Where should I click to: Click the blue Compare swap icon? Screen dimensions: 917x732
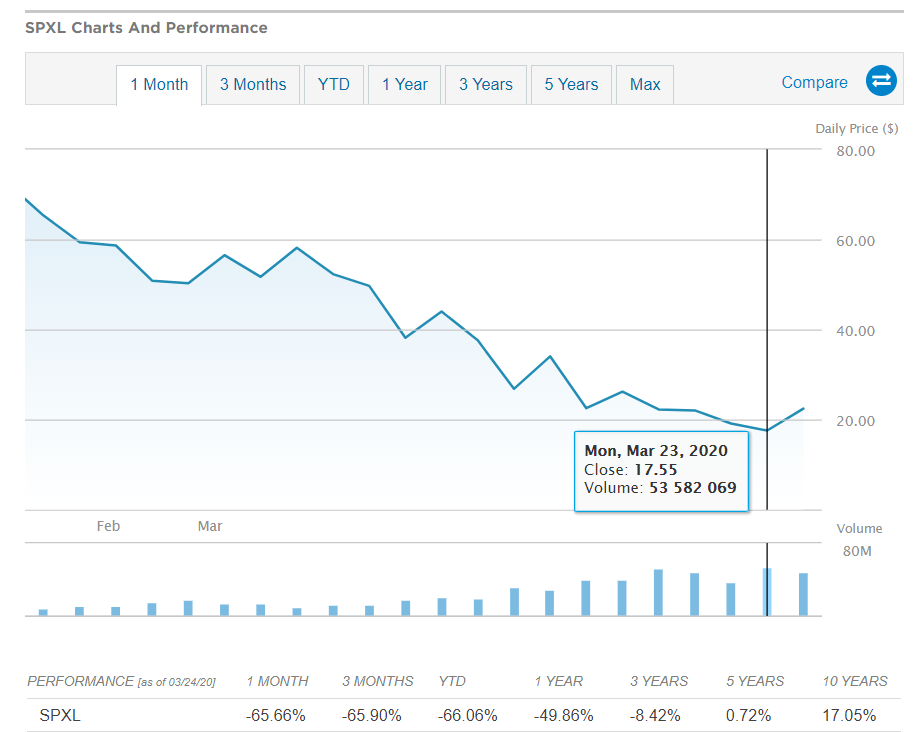click(x=880, y=81)
